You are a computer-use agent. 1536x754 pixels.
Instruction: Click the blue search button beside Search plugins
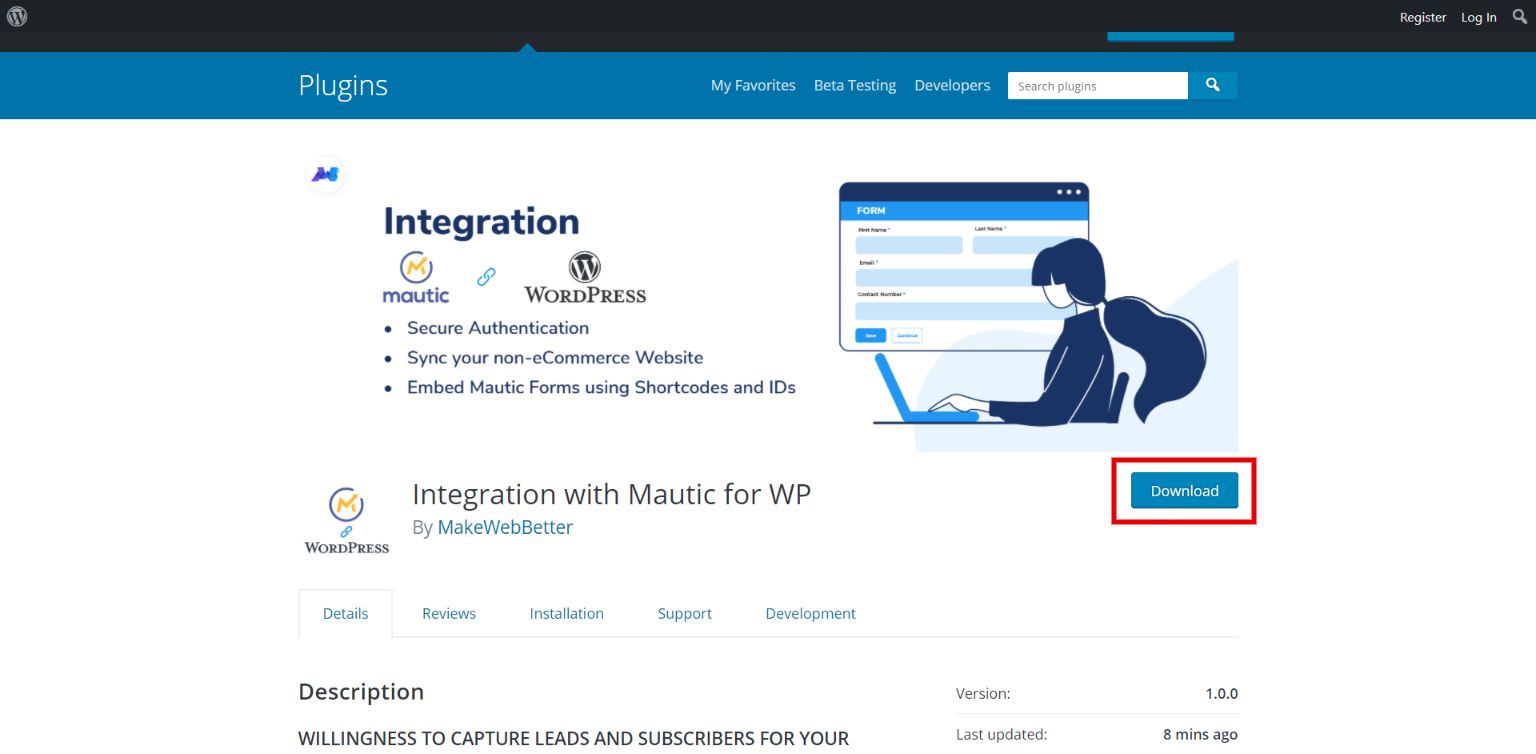pyautogui.click(x=1212, y=85)
